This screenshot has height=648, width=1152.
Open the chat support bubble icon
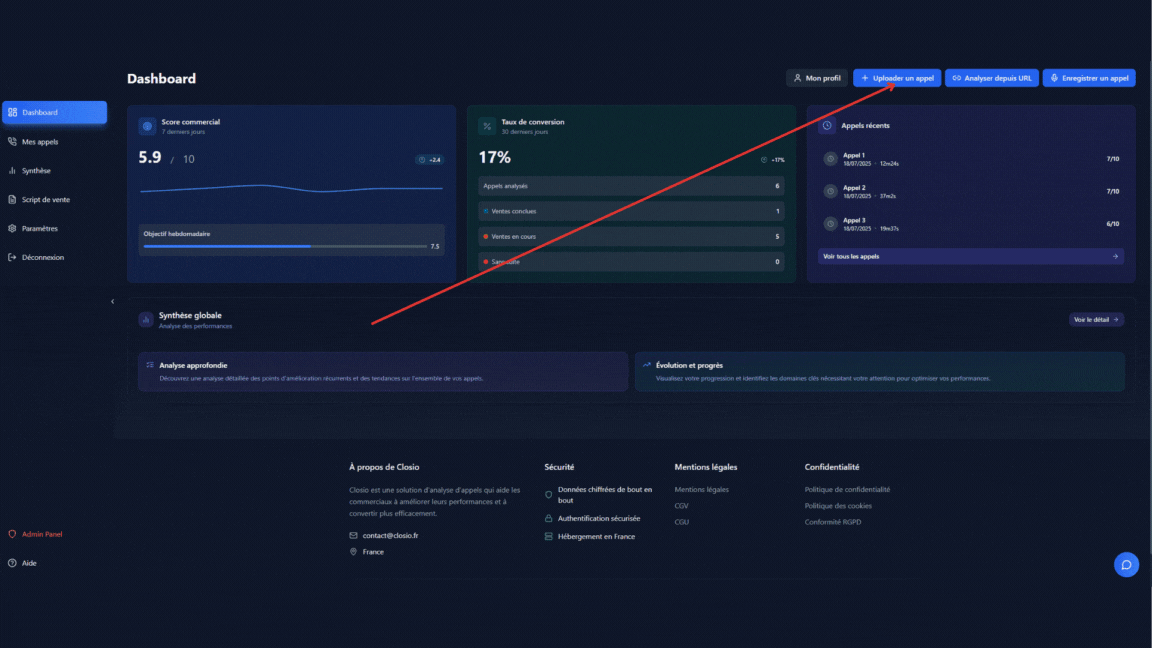click(x=1126, y=565)
